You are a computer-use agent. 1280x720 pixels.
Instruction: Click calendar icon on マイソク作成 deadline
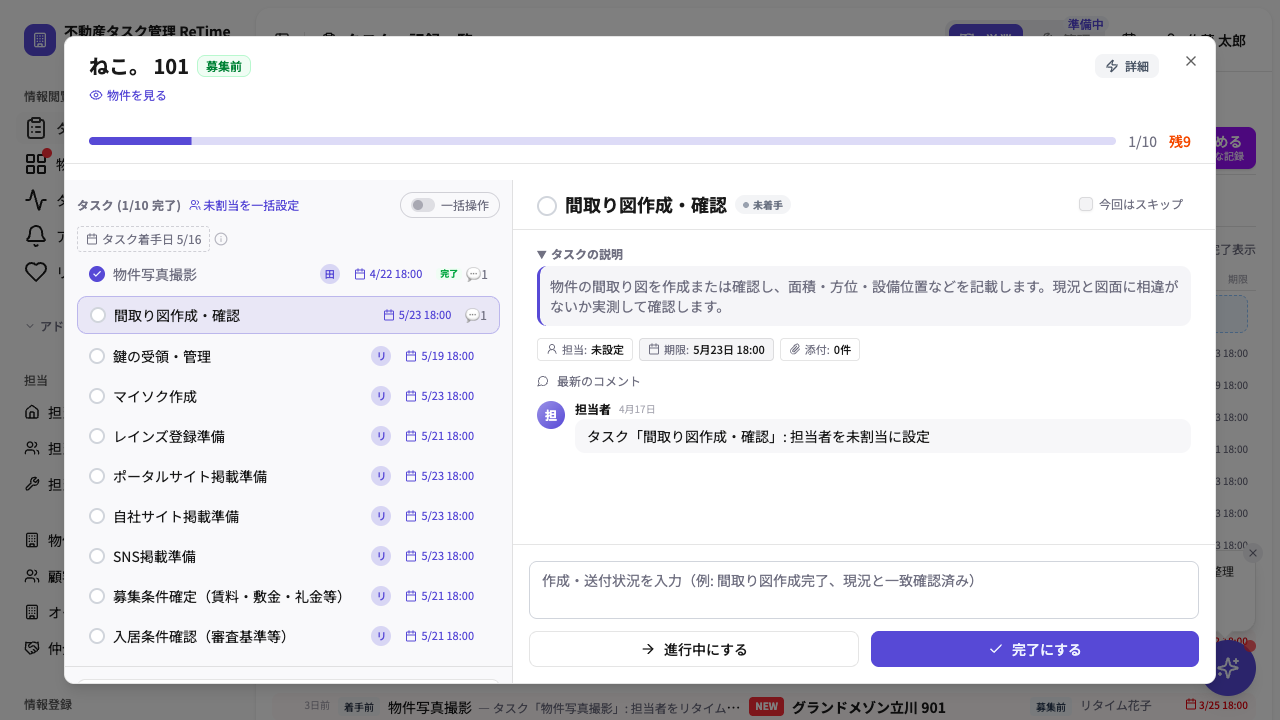411,396
